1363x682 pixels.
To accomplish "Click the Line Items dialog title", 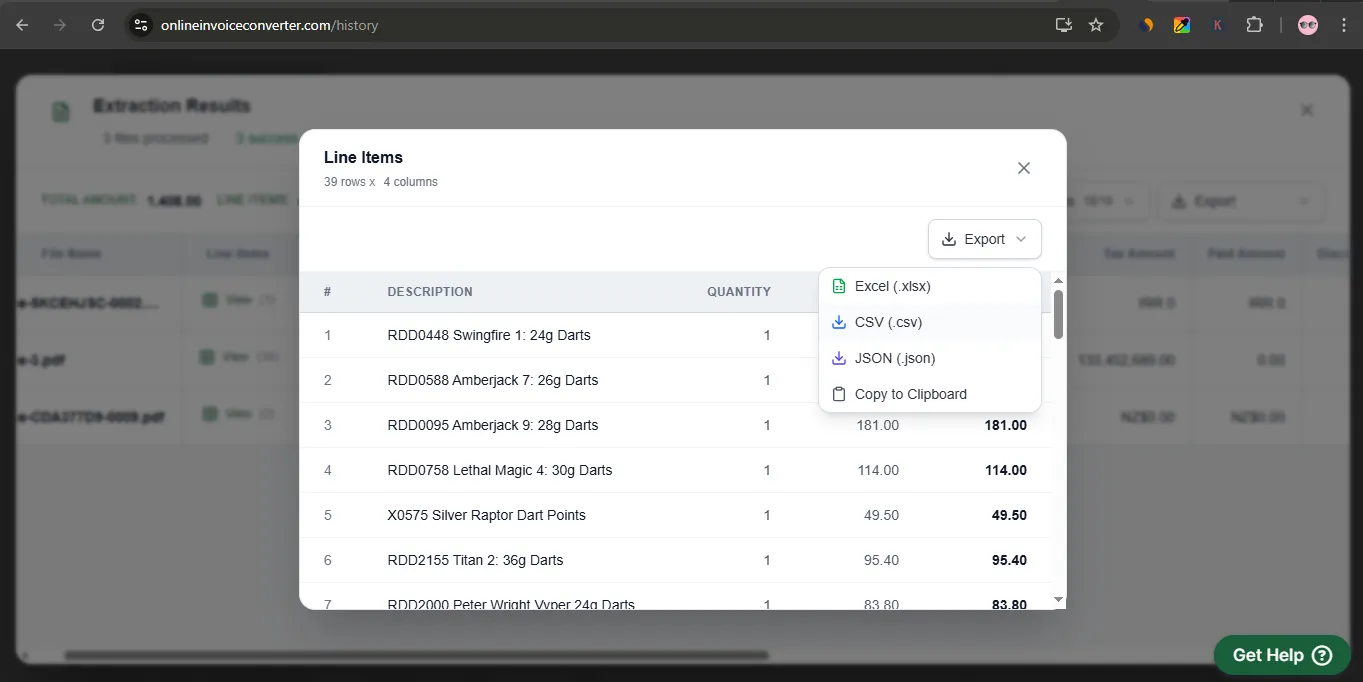I will coord(363,157).
